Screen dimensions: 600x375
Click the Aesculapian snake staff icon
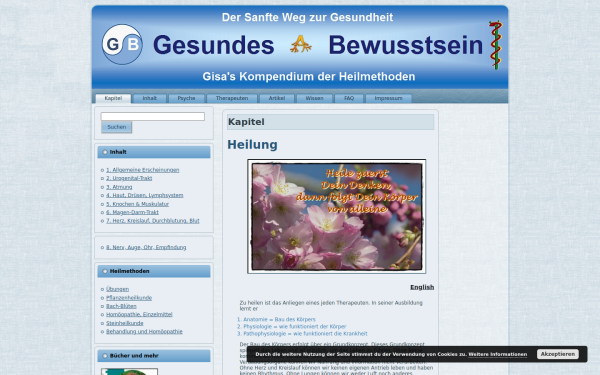click(x=496, y=45)
